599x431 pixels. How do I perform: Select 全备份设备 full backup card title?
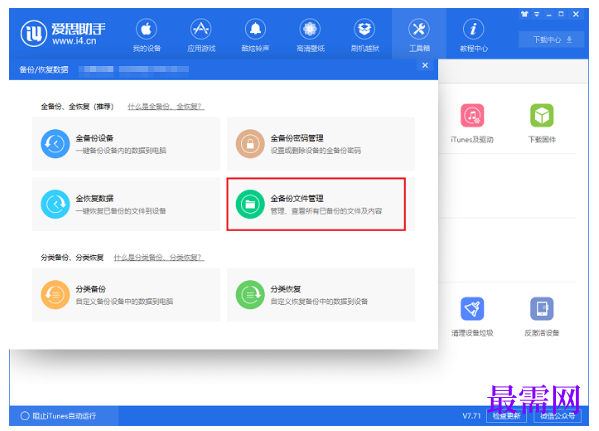(x=94, y=138)
